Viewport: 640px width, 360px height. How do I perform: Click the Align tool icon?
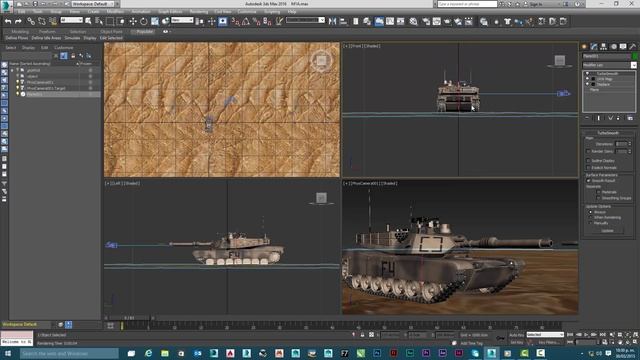pyautogui.click(x=343, y=21)
